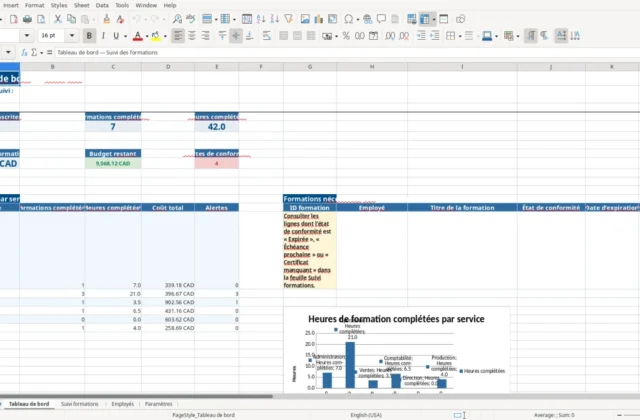Click the Split Window icon

tap(444, 19)
